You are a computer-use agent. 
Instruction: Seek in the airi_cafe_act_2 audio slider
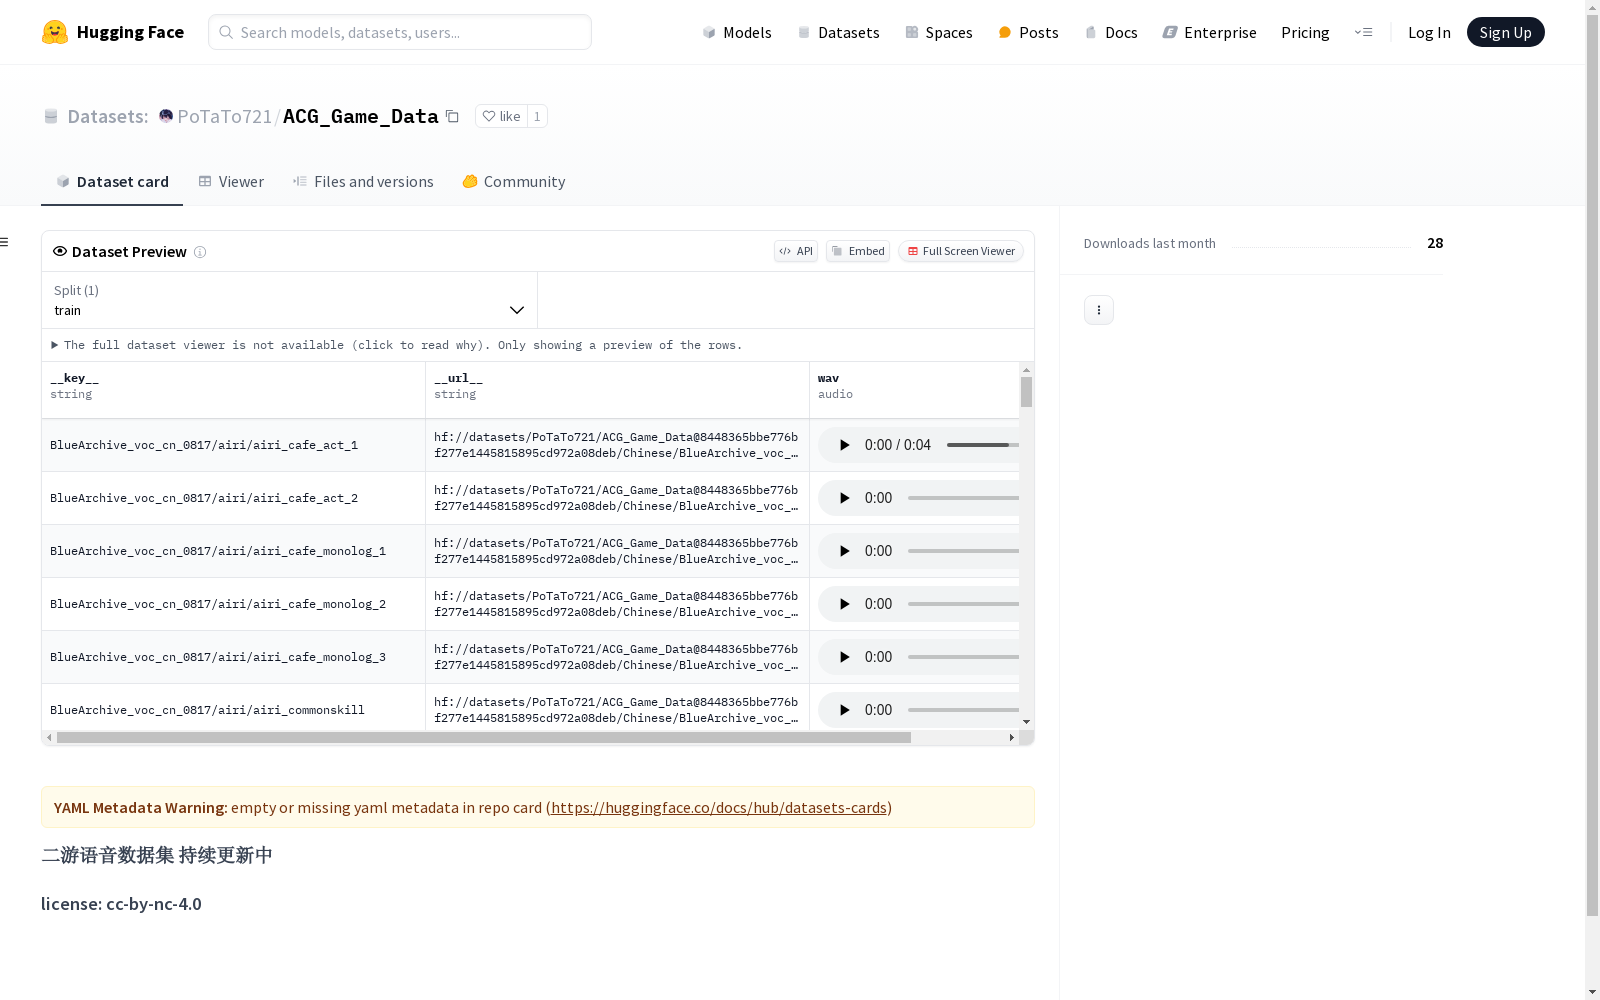(963, 498)
